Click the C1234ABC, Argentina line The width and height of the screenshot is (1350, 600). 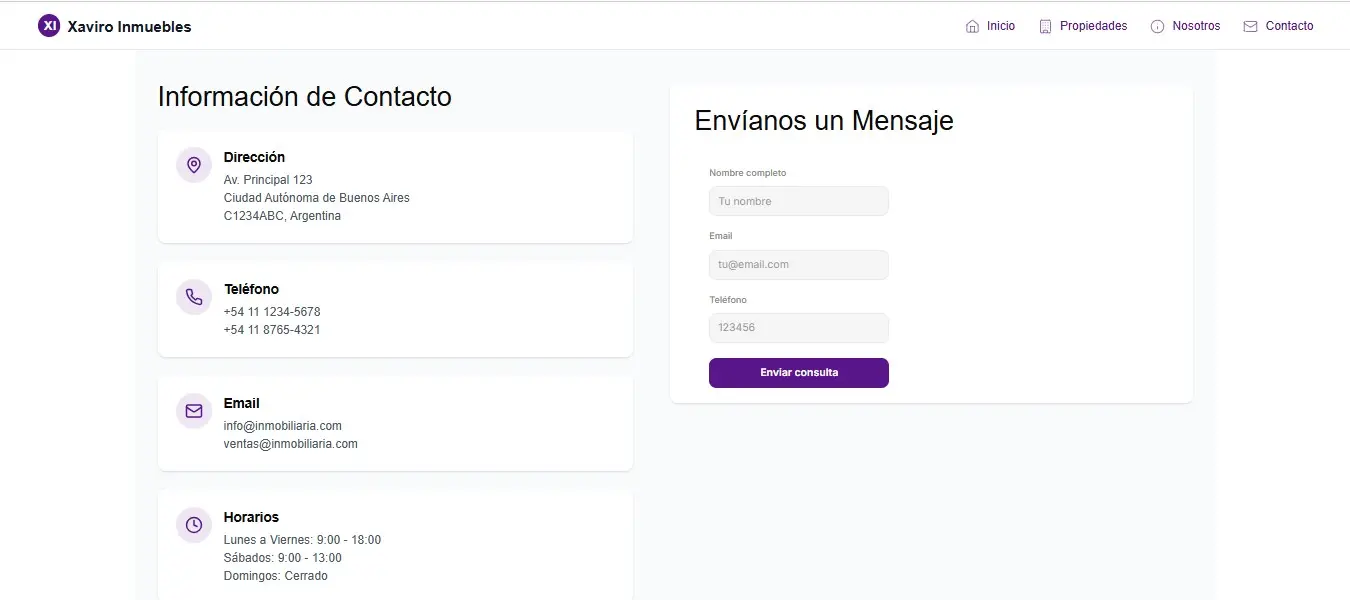coord(282,216)
